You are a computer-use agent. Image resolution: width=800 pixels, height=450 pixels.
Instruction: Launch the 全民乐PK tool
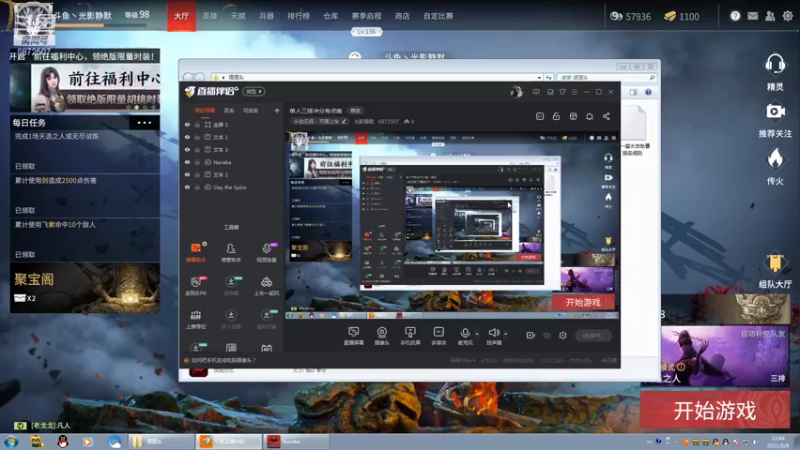coord(195,286)
